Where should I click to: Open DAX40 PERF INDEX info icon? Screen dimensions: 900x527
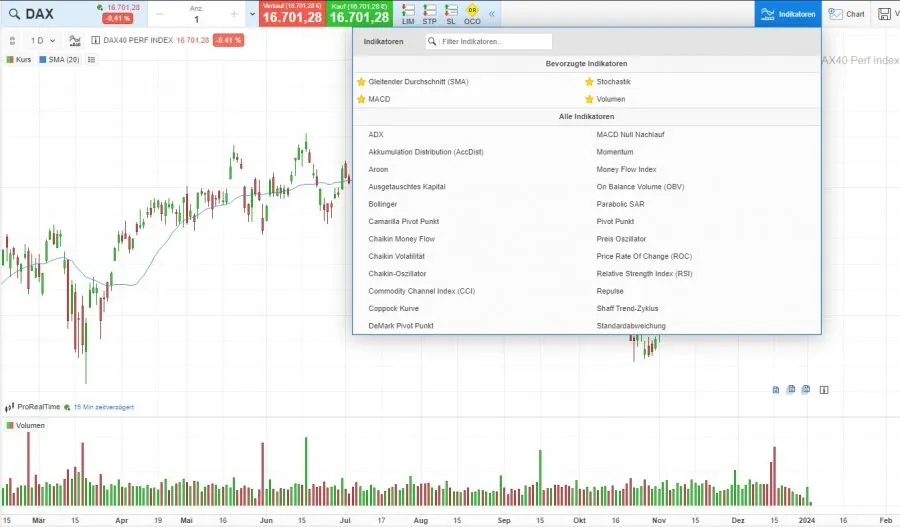click(x=96, y=40)
